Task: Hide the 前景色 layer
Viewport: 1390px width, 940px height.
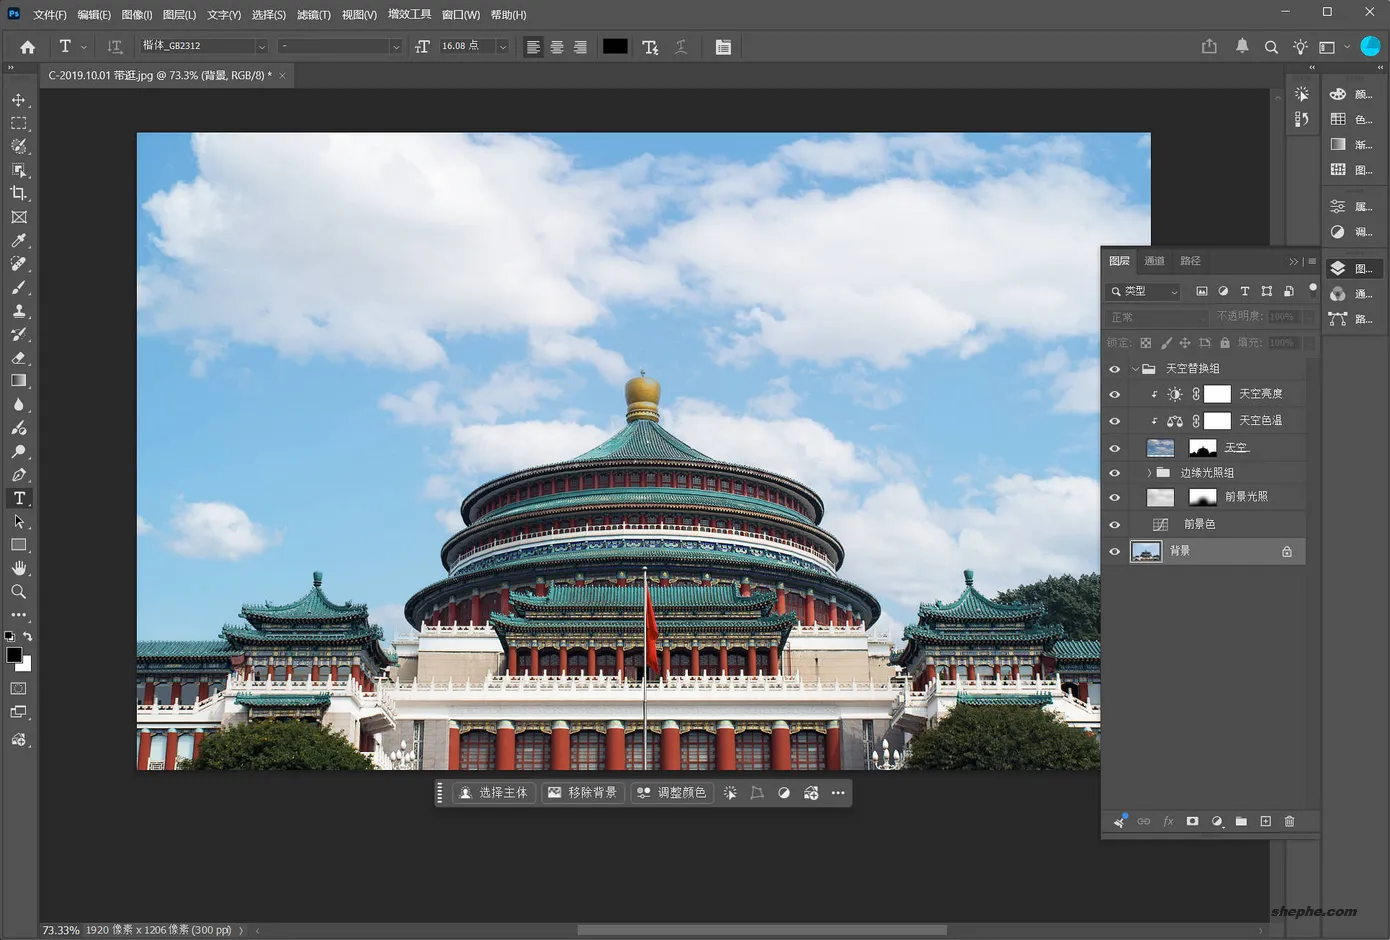Action: pyautogui.click(x=1114, y=524)
